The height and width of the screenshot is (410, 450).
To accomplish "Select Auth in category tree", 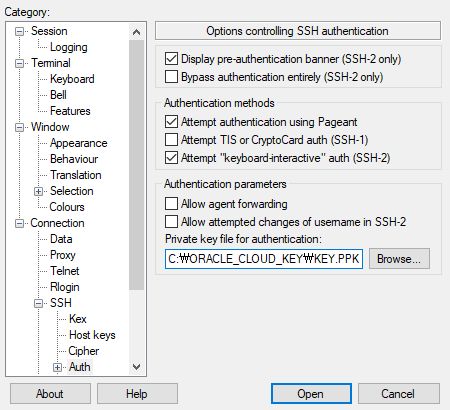I will point(80,367).
